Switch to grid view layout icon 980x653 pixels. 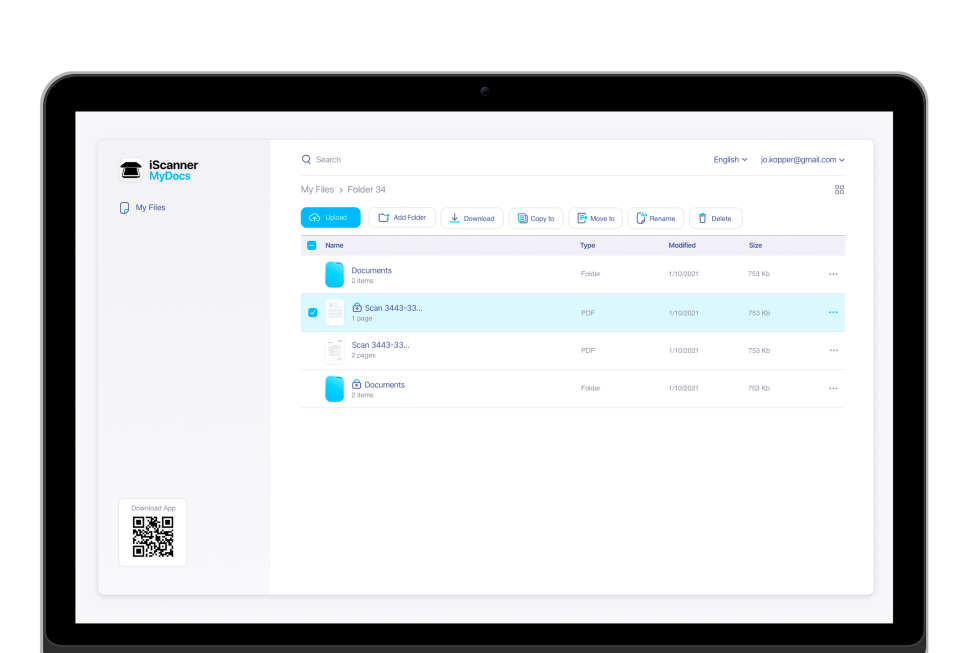pyautogui.click(x=839, y=189)
